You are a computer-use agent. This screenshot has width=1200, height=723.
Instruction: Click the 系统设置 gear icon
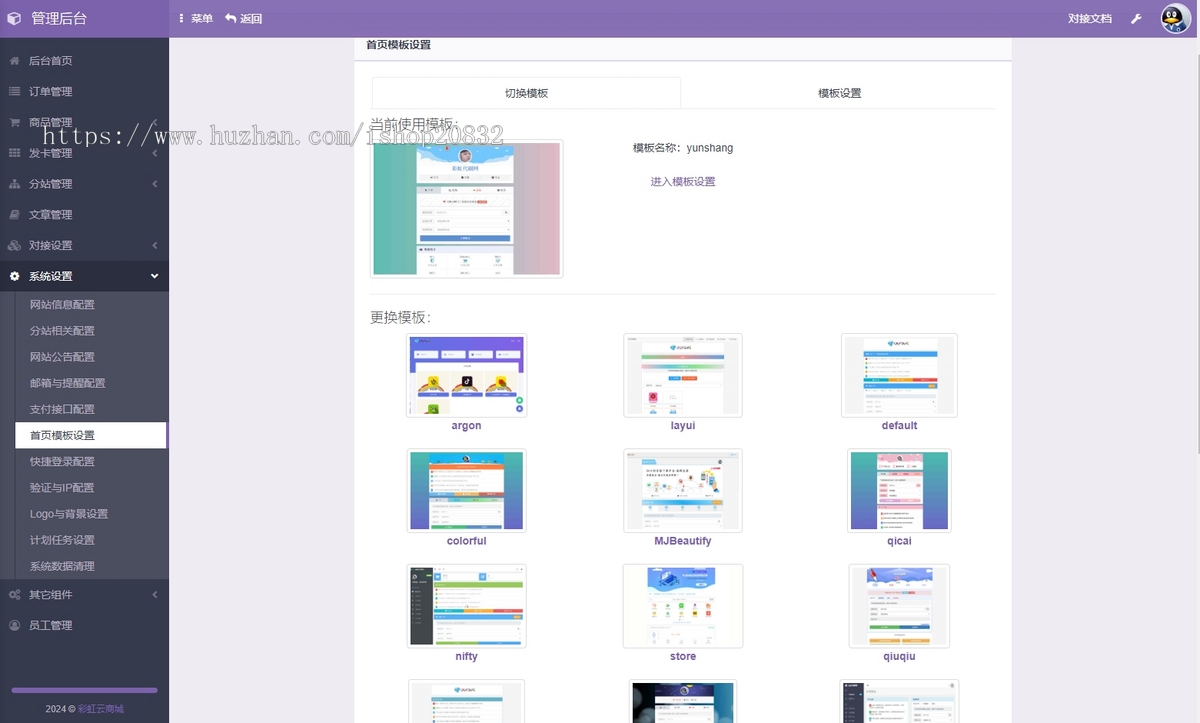(x=14, y=276)
